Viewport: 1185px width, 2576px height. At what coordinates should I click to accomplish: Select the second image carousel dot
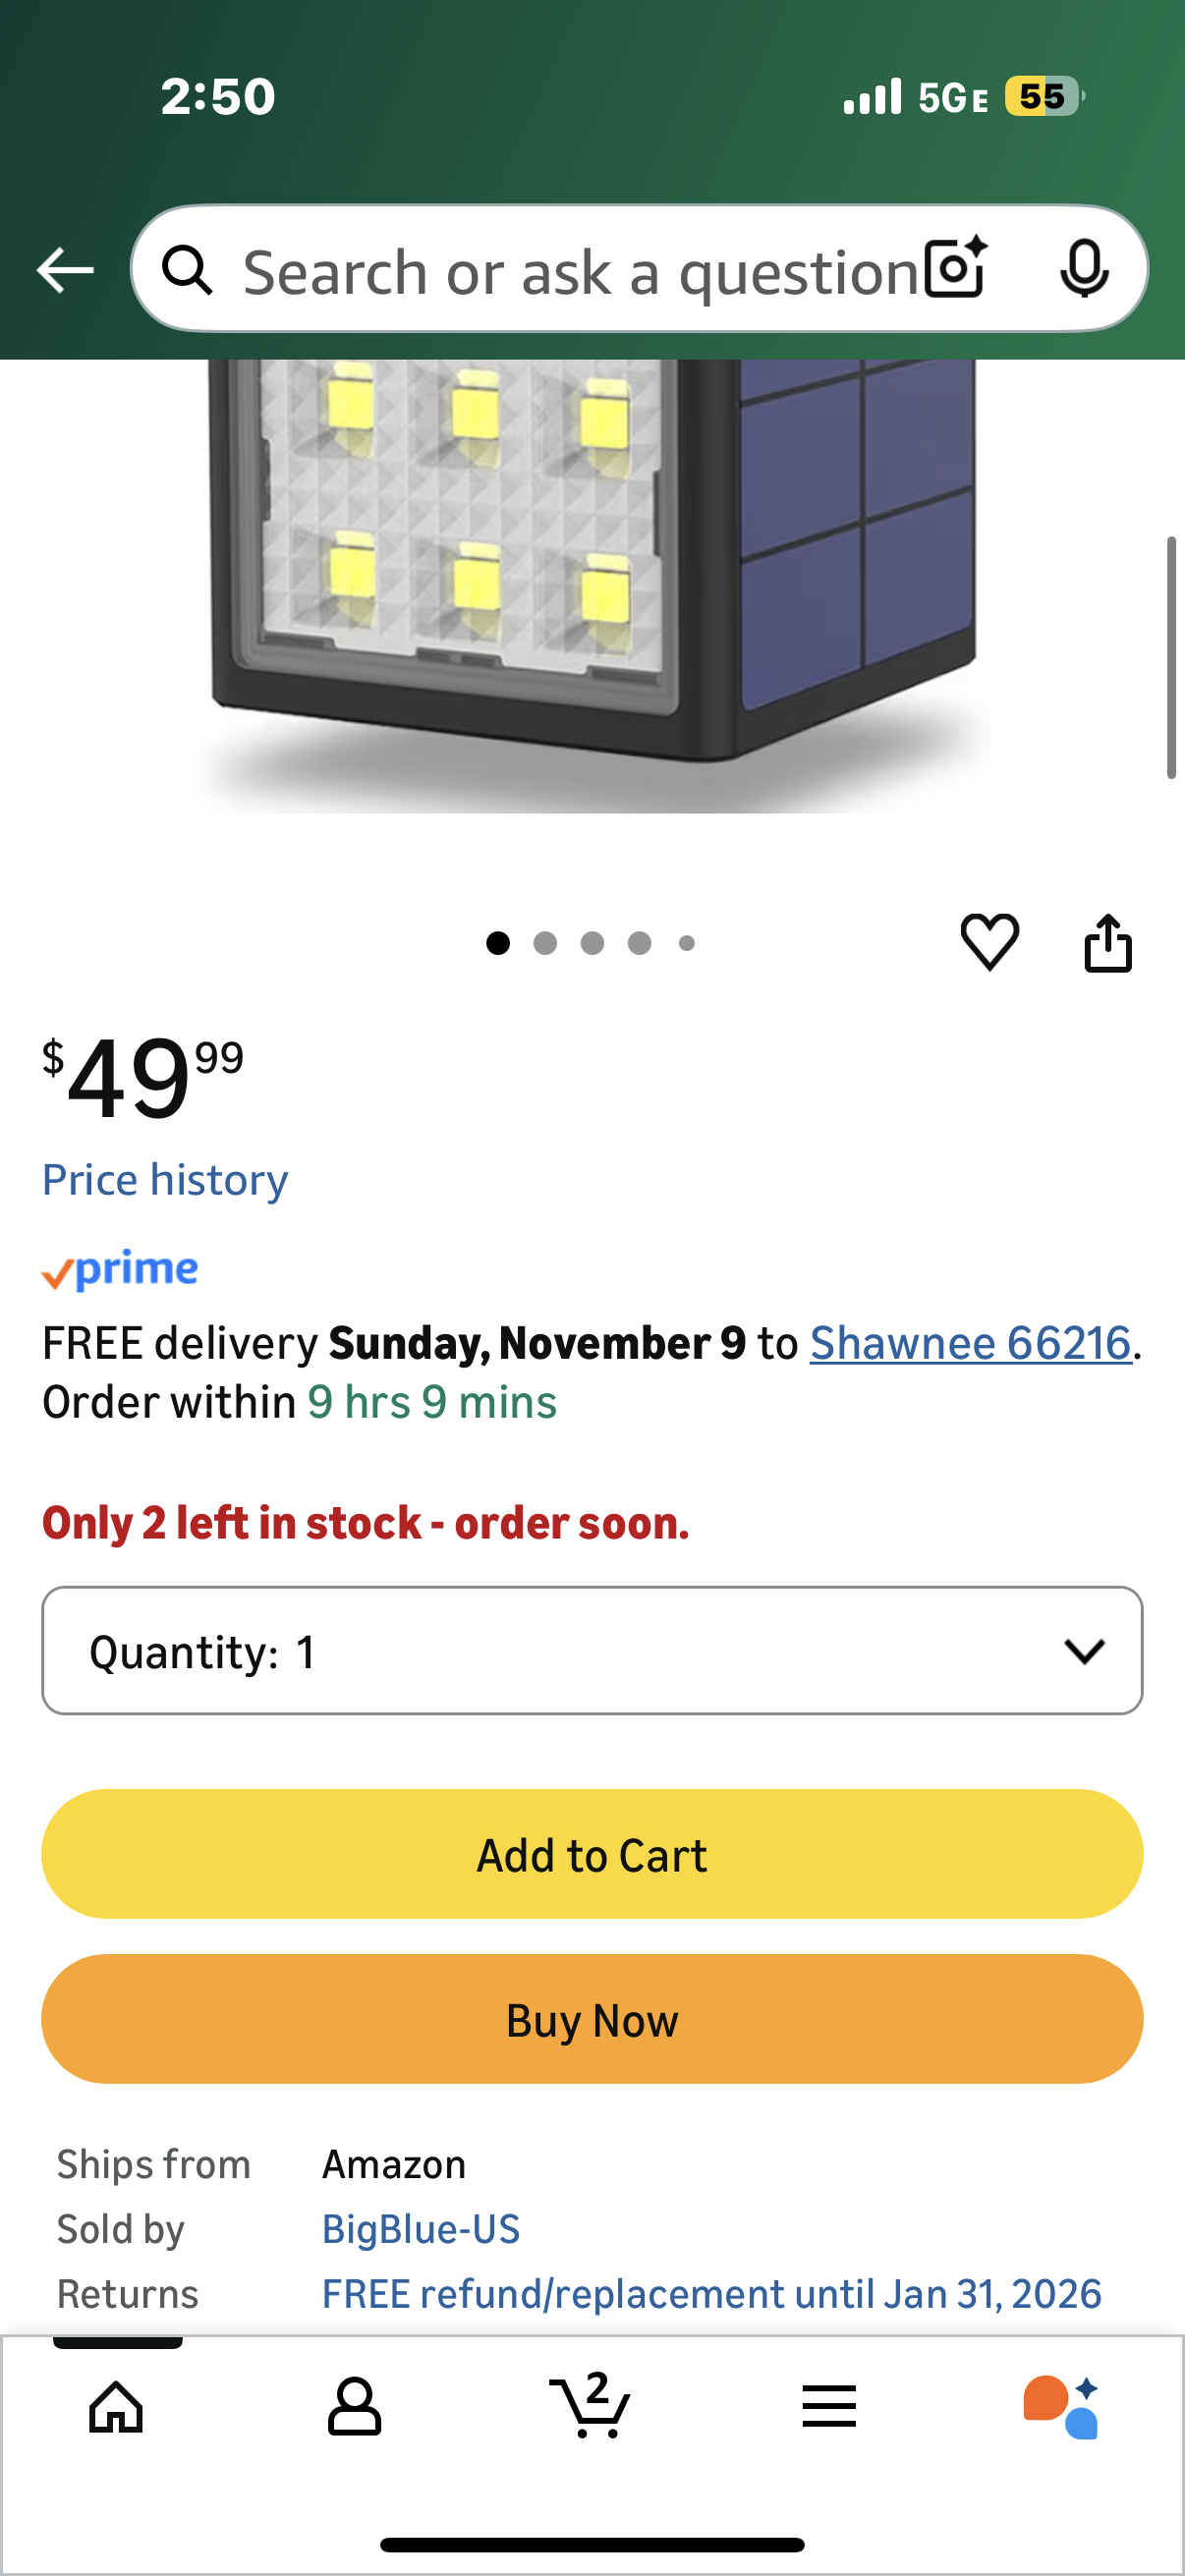point(545,943)
